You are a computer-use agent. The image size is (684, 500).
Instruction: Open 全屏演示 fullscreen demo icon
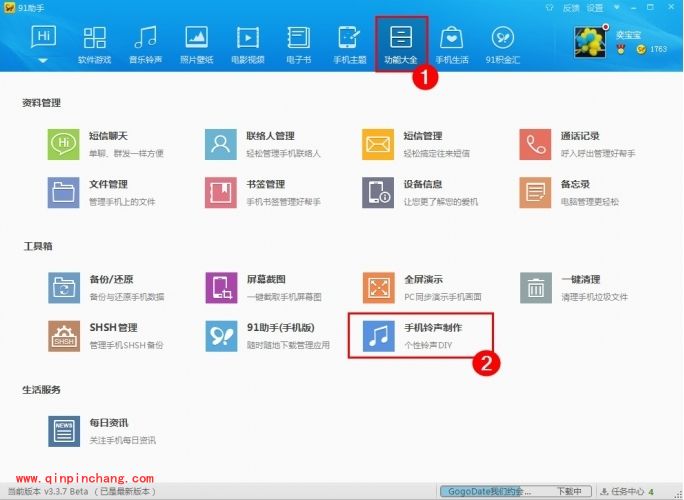(378, 288)
